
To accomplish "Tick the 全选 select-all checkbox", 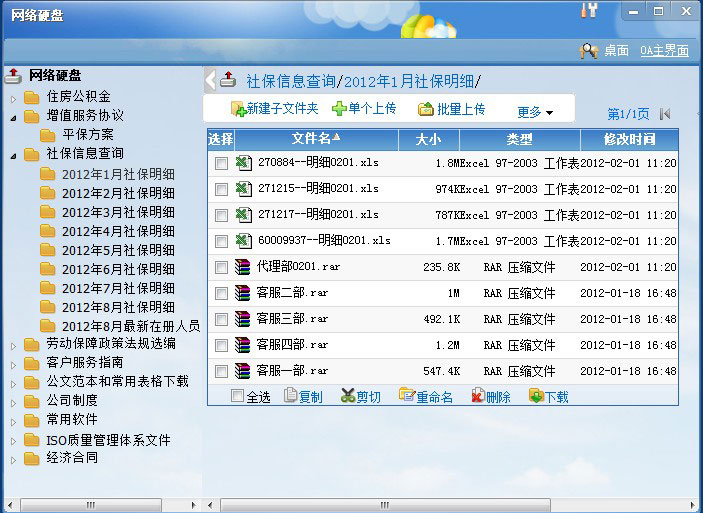I will tap(237, 396).
